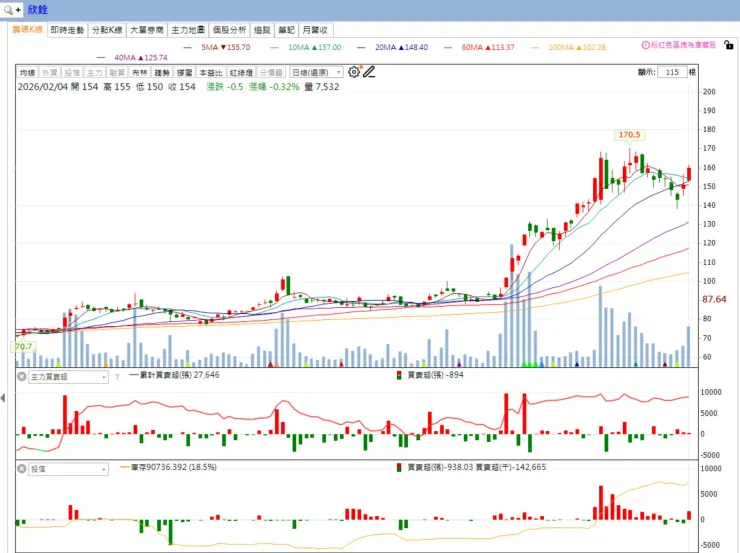Click the 累計買賣超(張) 27,646 legend
The image size is (740, 553).
(175, 375)
